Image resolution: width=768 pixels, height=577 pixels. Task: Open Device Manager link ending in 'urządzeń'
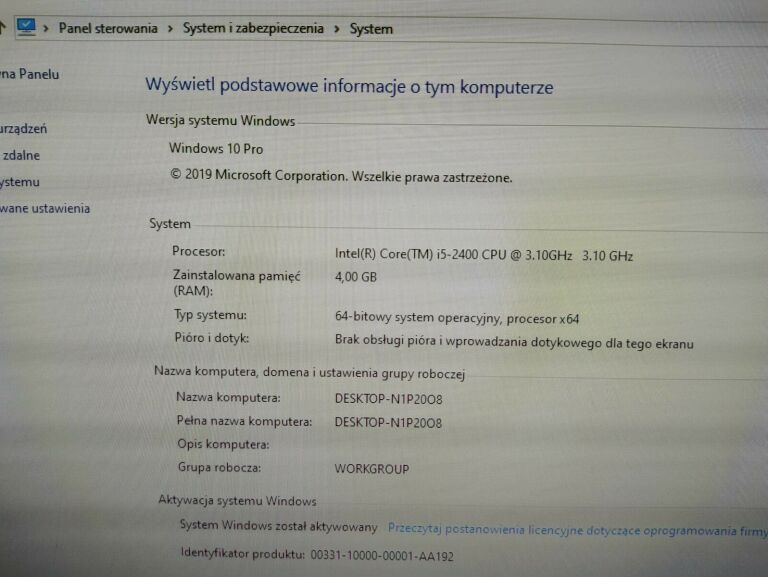[24, 129]
